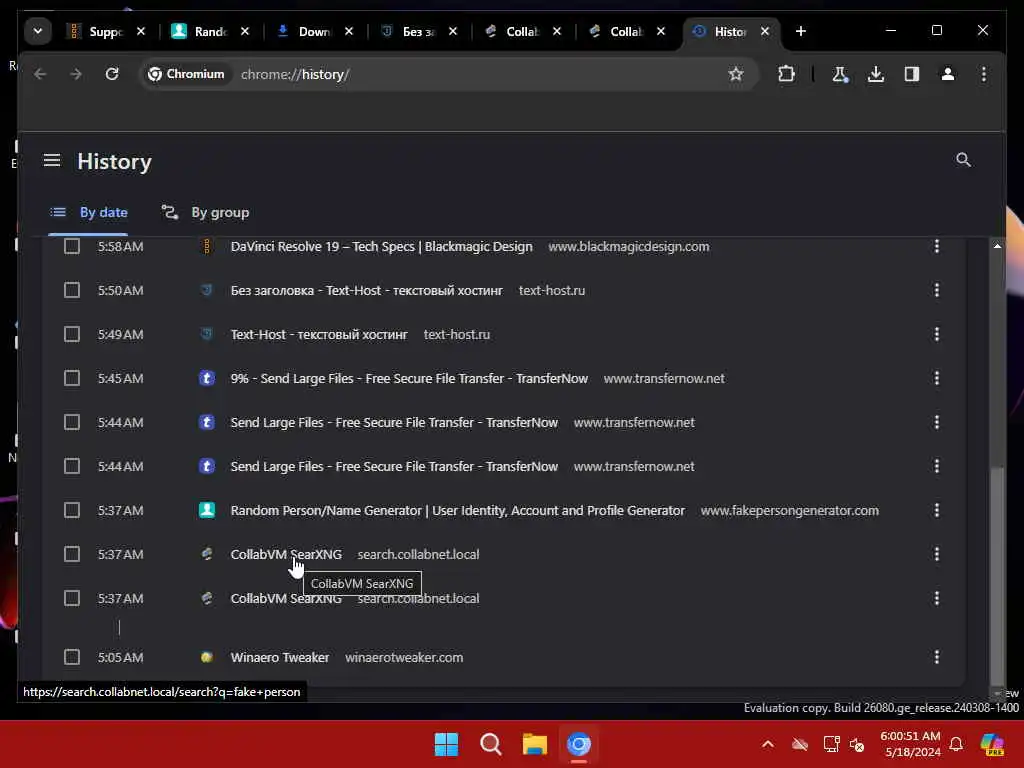Screen dimensions: 1024x768
Task: Toggle the side panel icon
Action: (912, 74)
